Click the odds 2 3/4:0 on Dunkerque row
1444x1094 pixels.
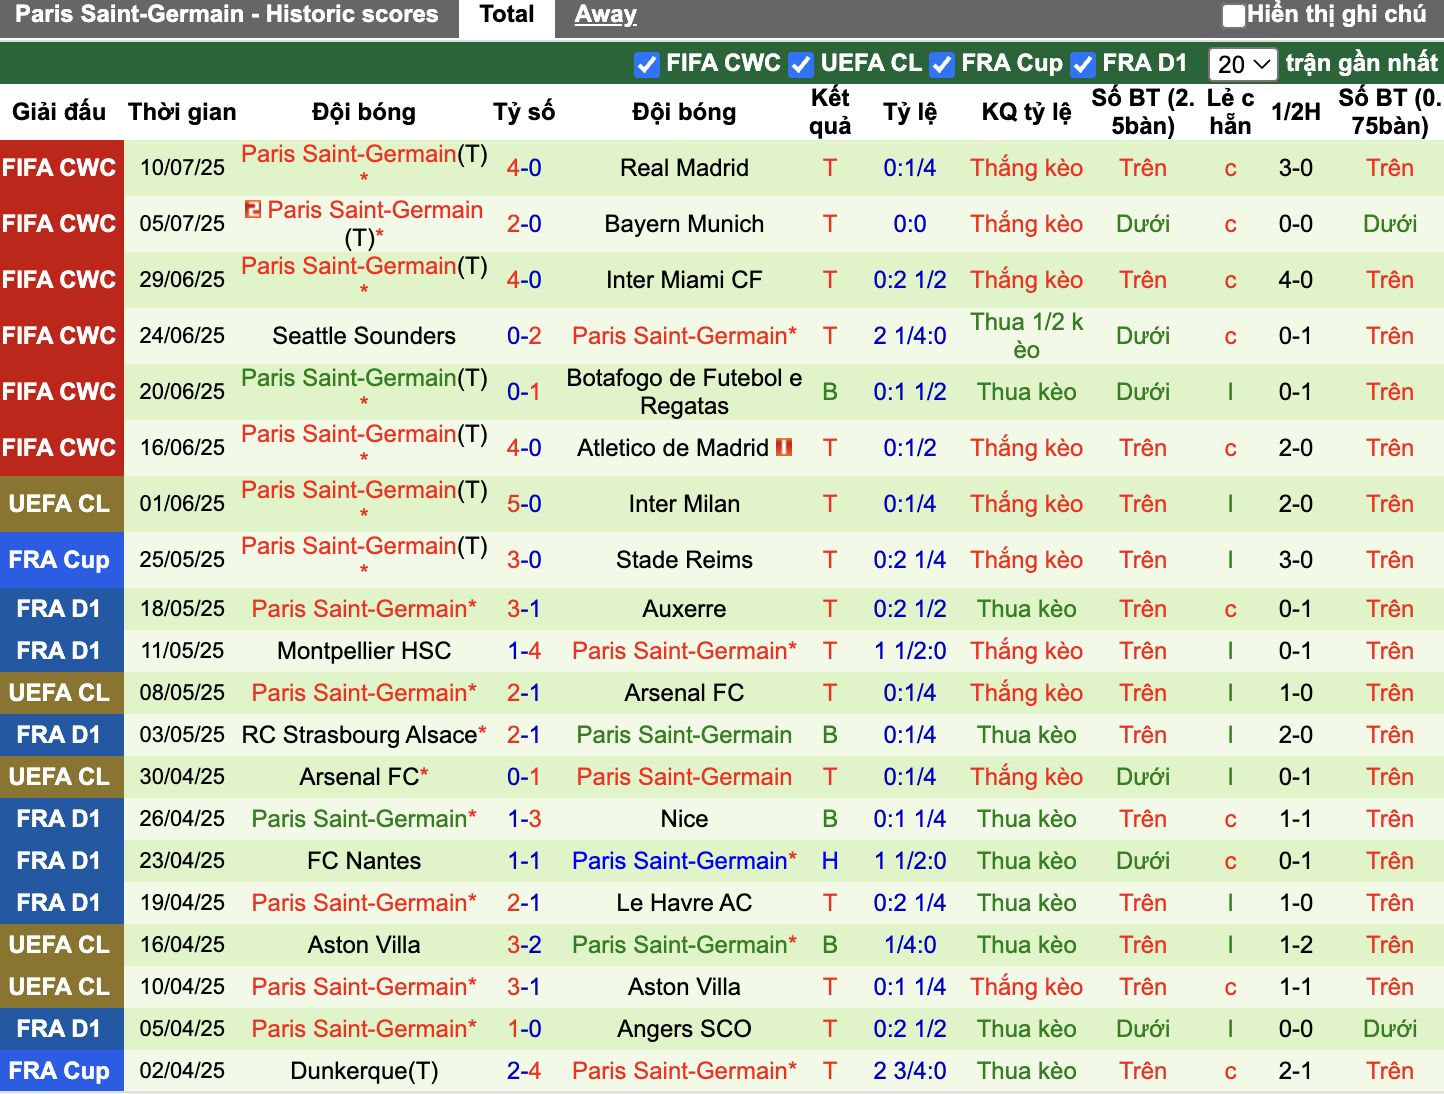click(x=910, y=1070)
